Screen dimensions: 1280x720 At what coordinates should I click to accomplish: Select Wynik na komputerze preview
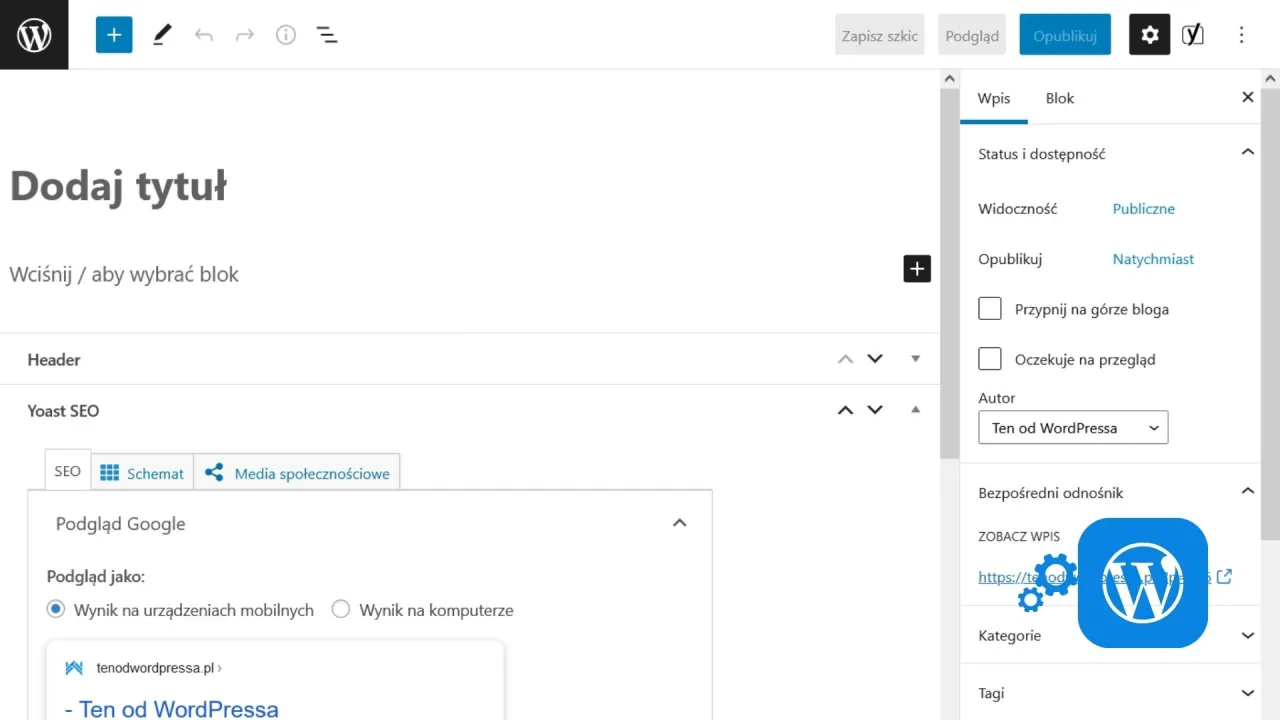[340, 609]
